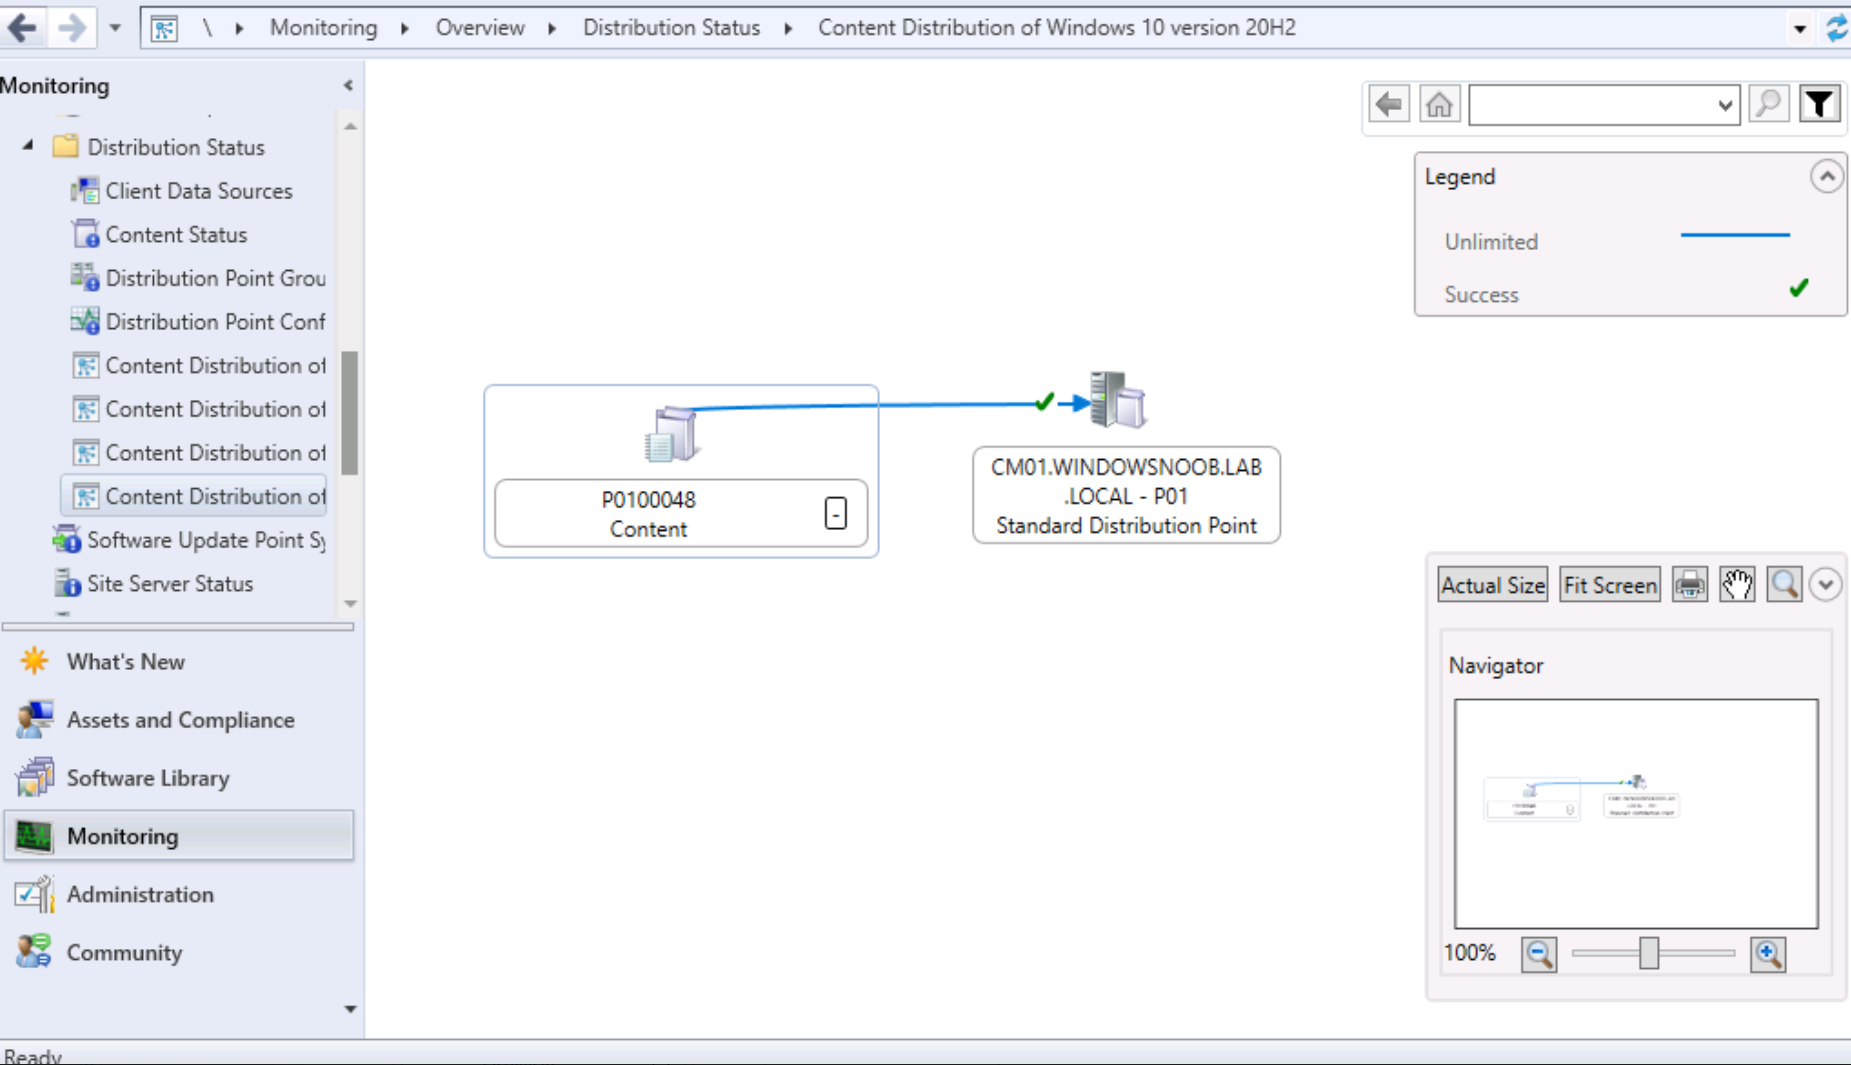This screenshot has height=1065, width=1851.
Task: Open Client Data Sources node
Action: [x=199, y=191]
